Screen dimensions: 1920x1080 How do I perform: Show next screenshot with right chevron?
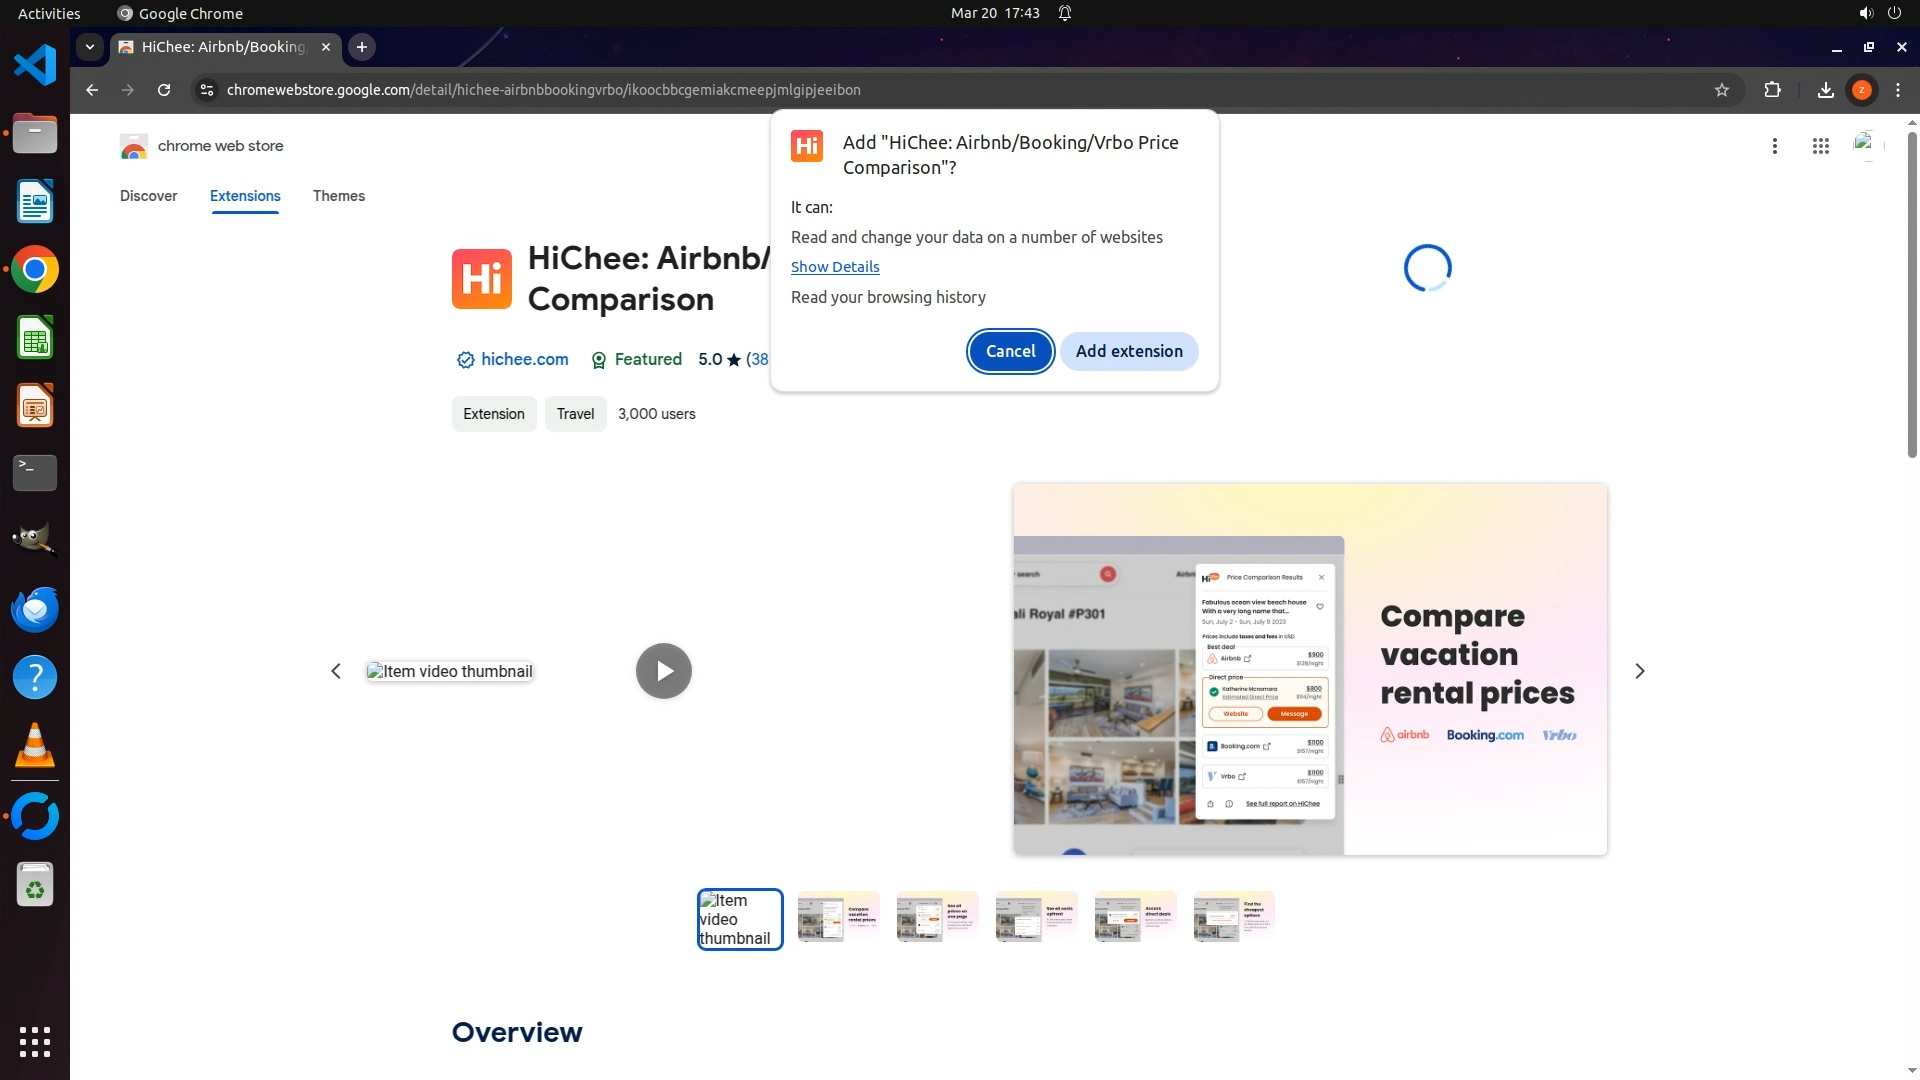click(1639, 671)
